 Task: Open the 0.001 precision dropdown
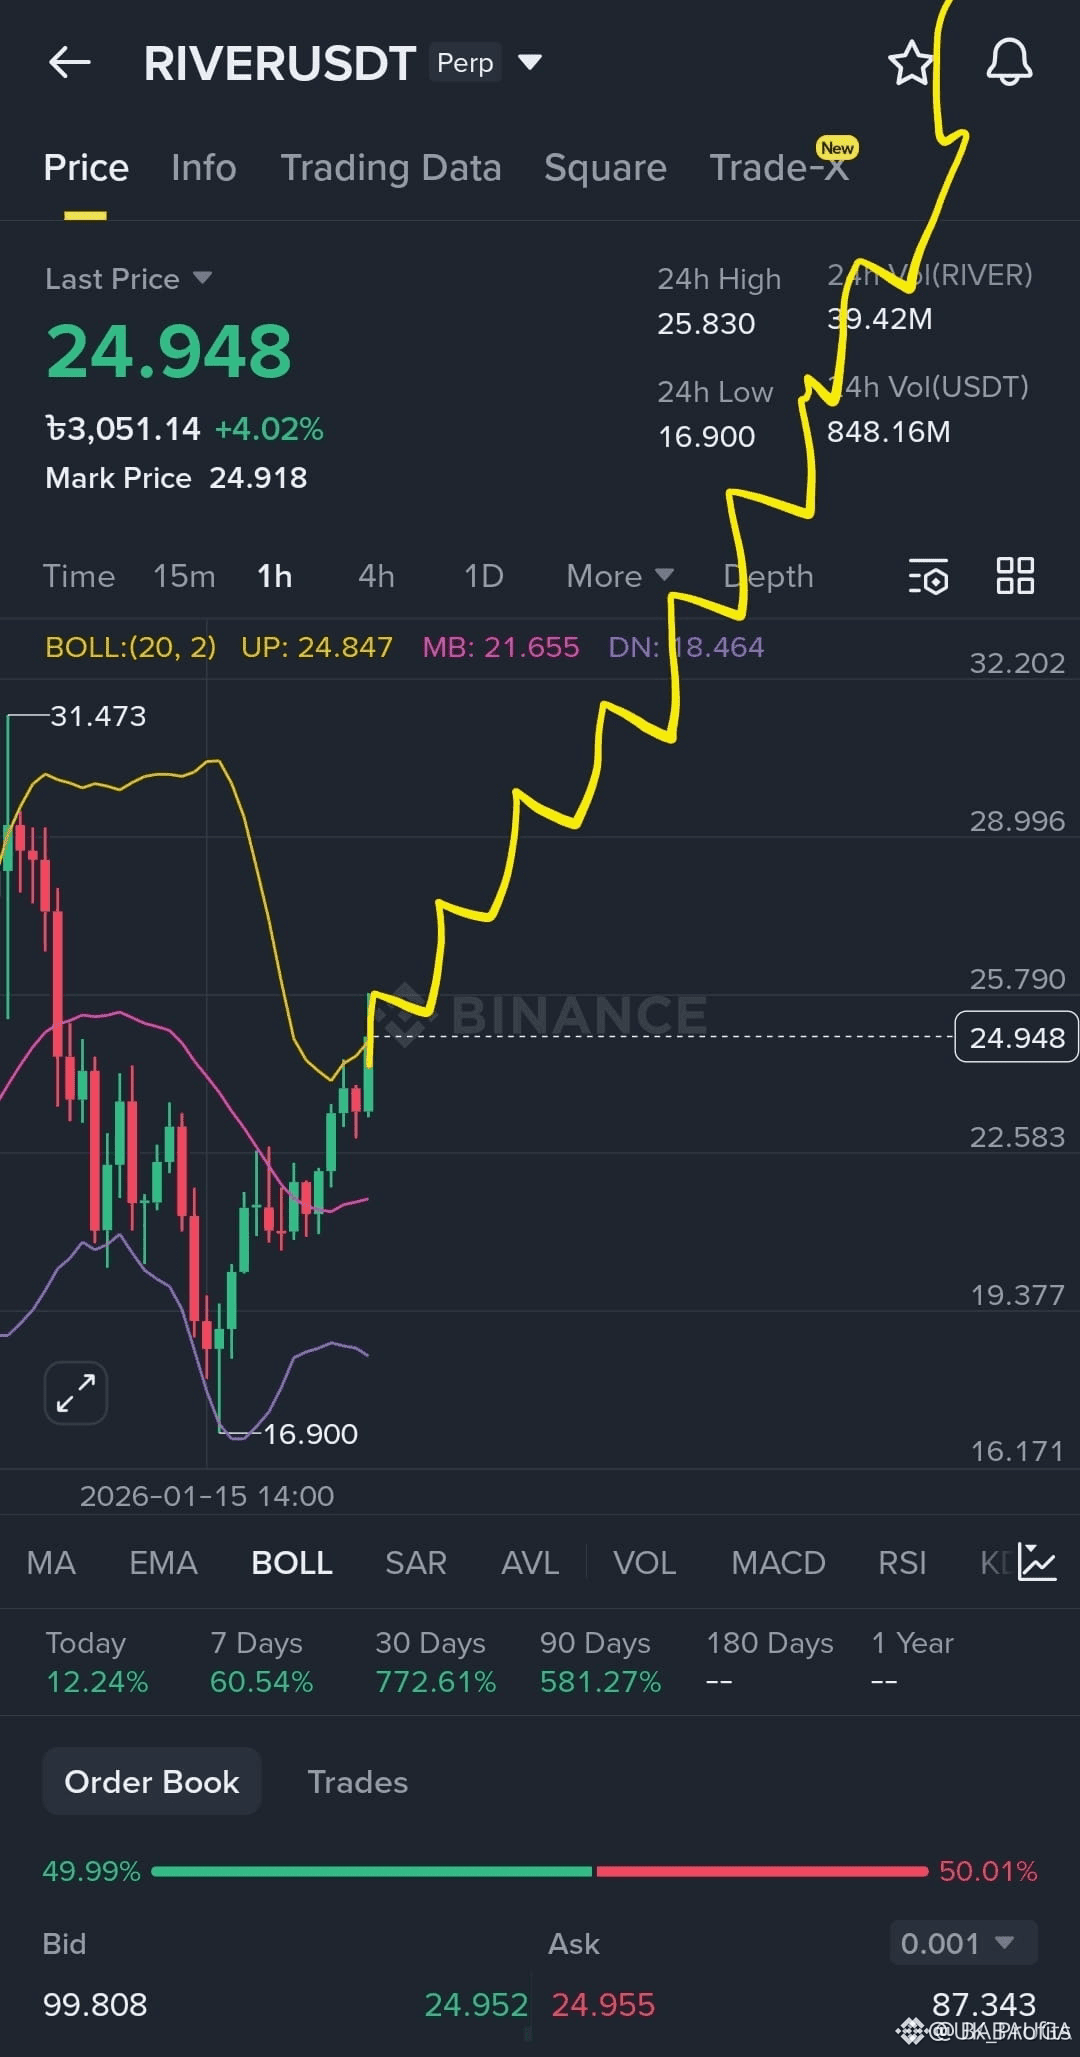tap(962, 1943)
